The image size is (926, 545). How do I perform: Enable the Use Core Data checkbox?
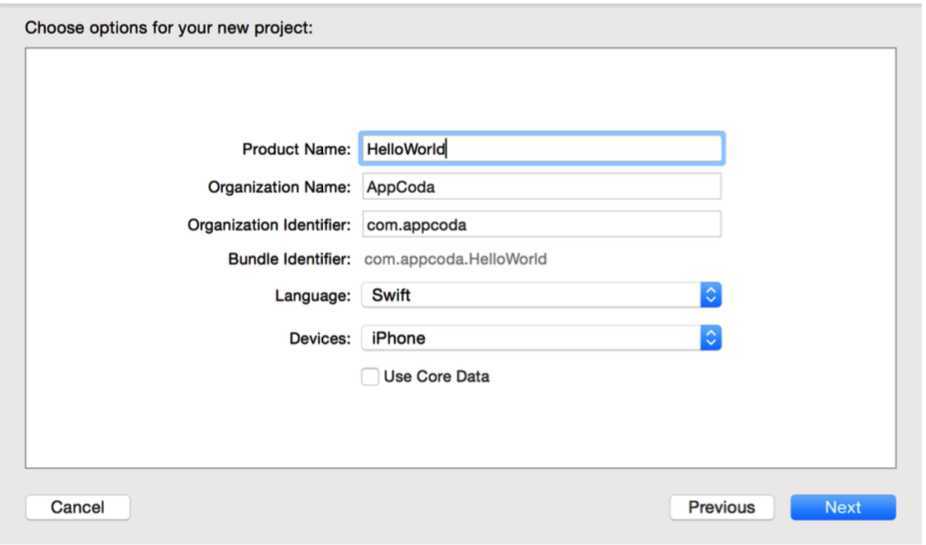(370, 377)
